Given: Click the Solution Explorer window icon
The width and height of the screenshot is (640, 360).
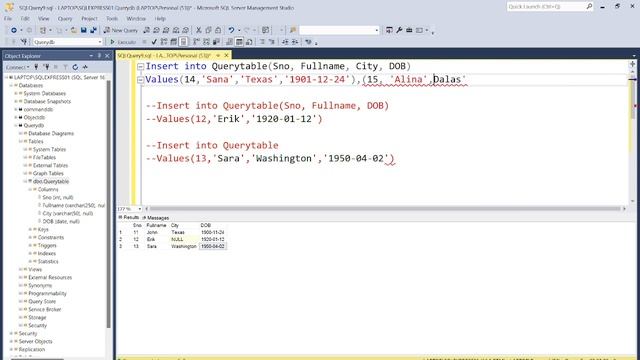Looking at the screenshot, I should pos(389,30).
